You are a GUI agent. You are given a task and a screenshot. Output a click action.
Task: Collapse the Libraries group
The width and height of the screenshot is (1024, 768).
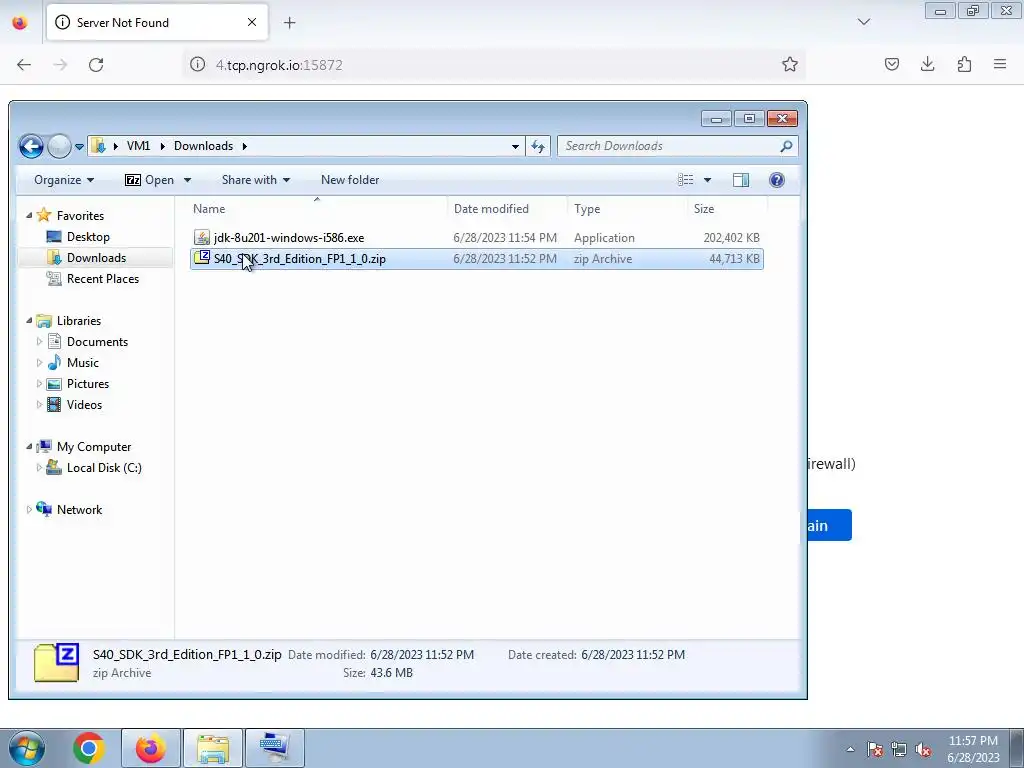pyautogui.click(x=29, y=320)
